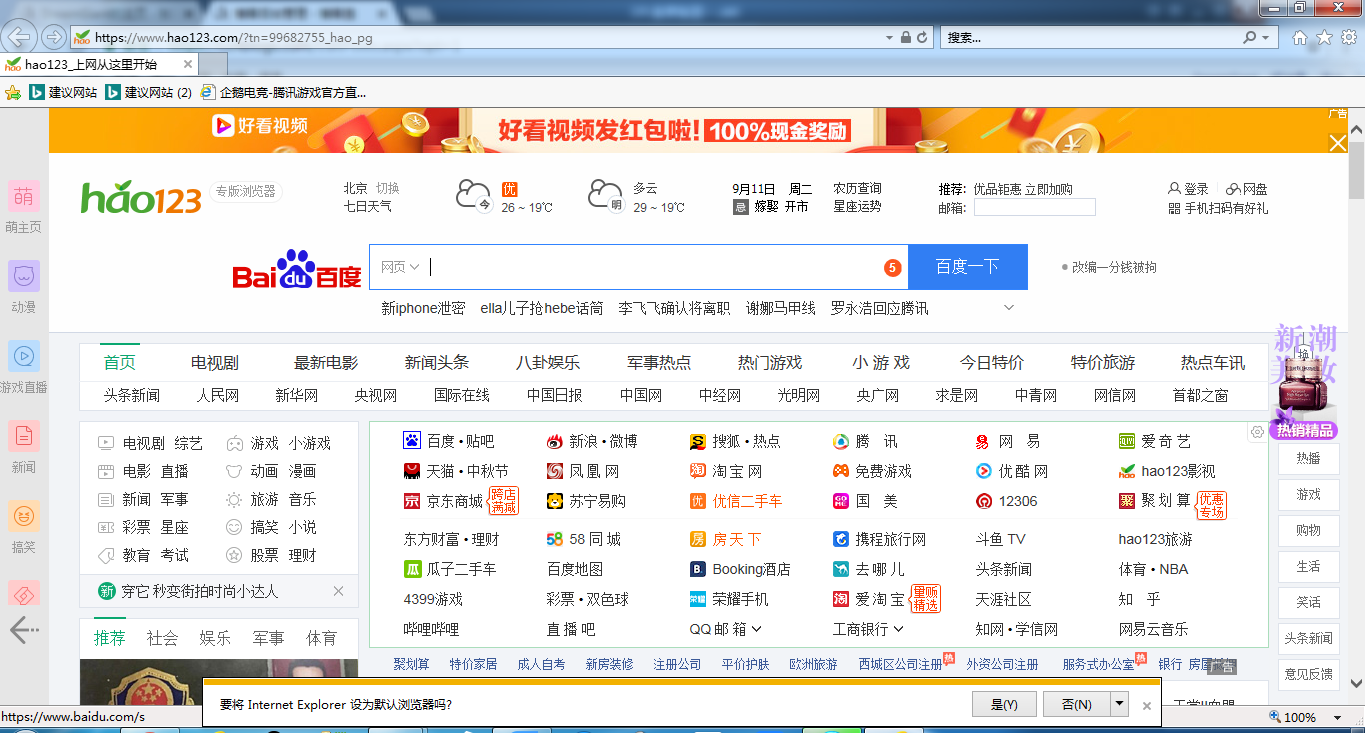The height and width of the screenshot is (733, 1365).
Task: Click 手机扫码有好礼 QR icon link
Action: 1218,208
